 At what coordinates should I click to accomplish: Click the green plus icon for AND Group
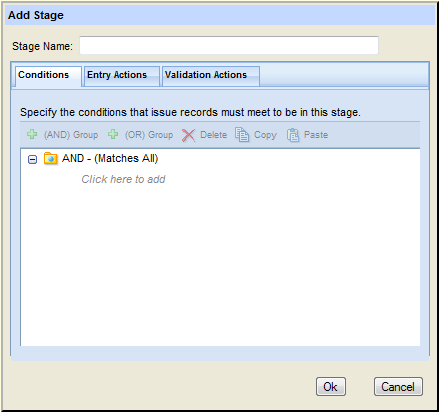click(x=32, y=134)
